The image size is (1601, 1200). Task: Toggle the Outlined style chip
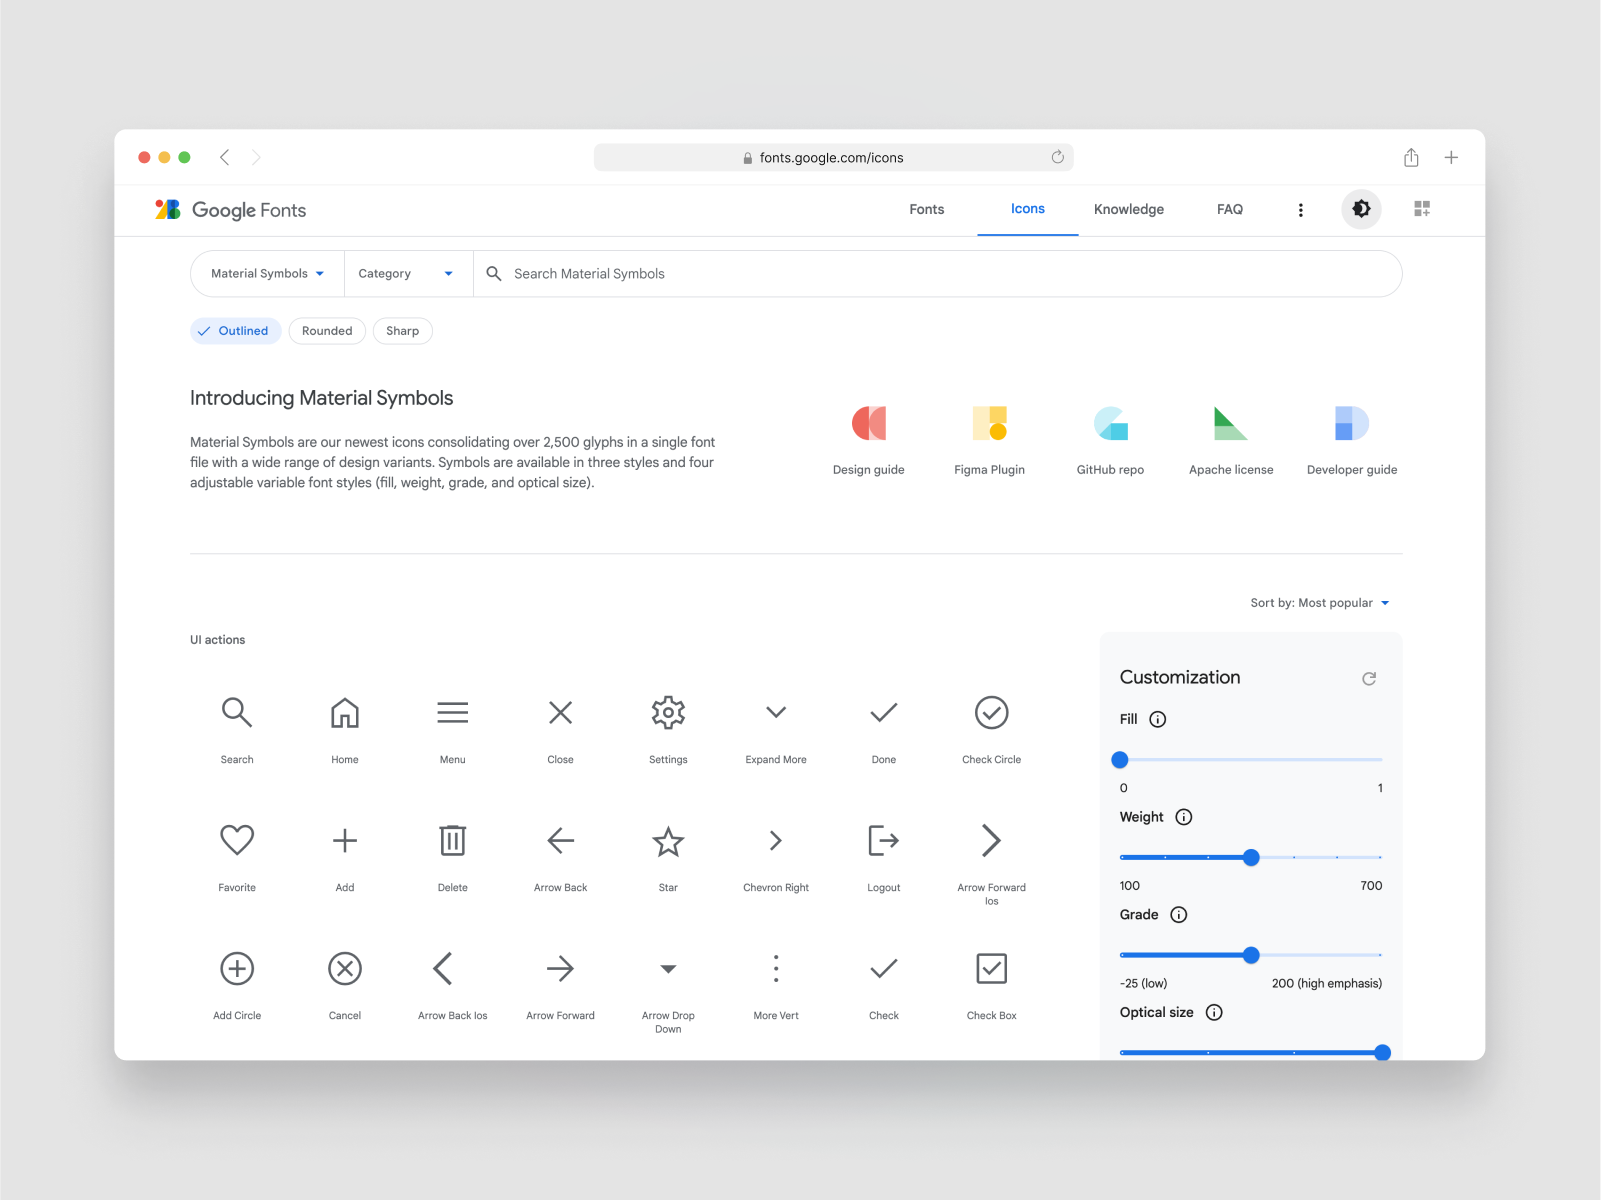pyautogui.click(x=236, y=331)
